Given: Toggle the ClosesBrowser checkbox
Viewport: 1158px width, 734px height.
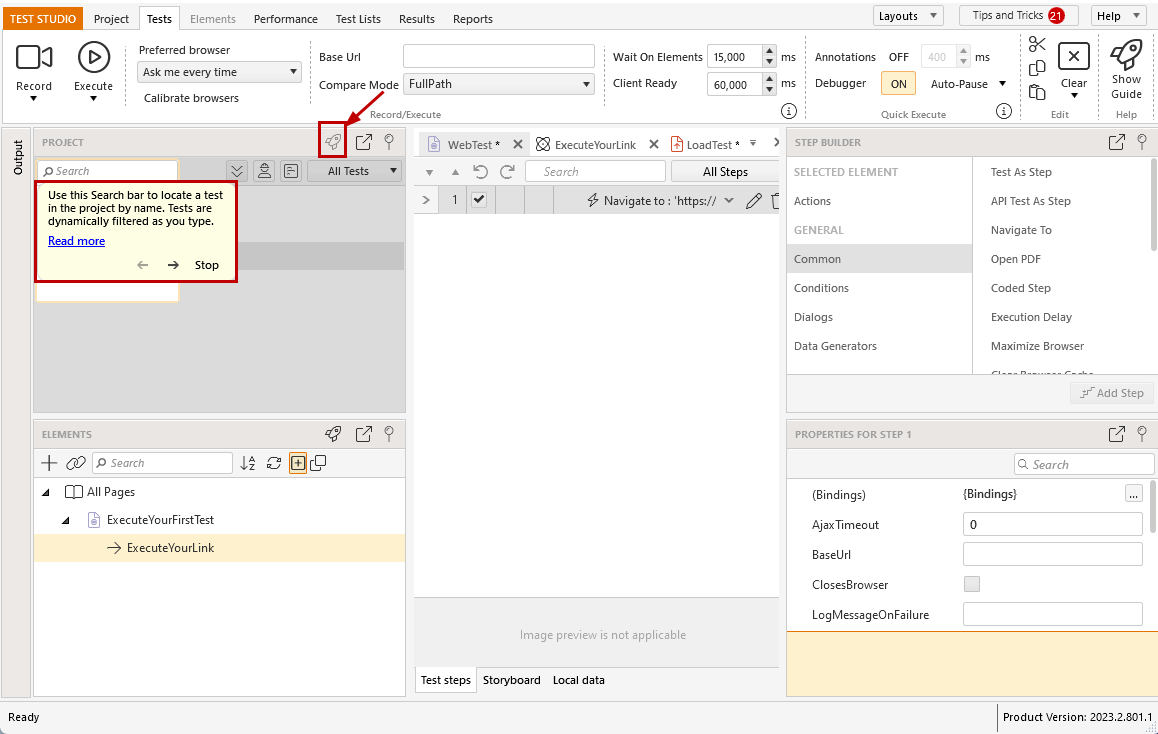Looking at the screenshot, I should tap(972, 584).
